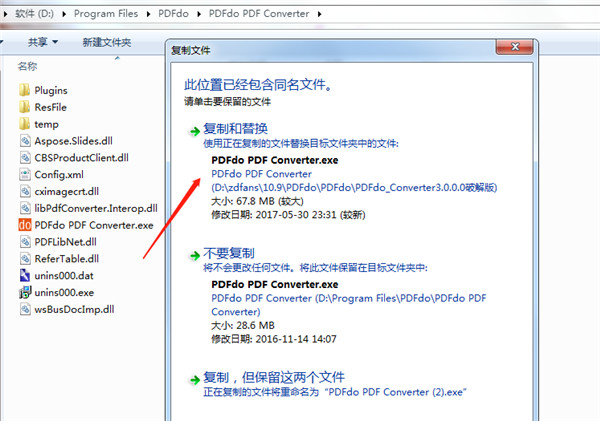
Task: Sort files by the 名称 column header
Action: click(28, 67)
